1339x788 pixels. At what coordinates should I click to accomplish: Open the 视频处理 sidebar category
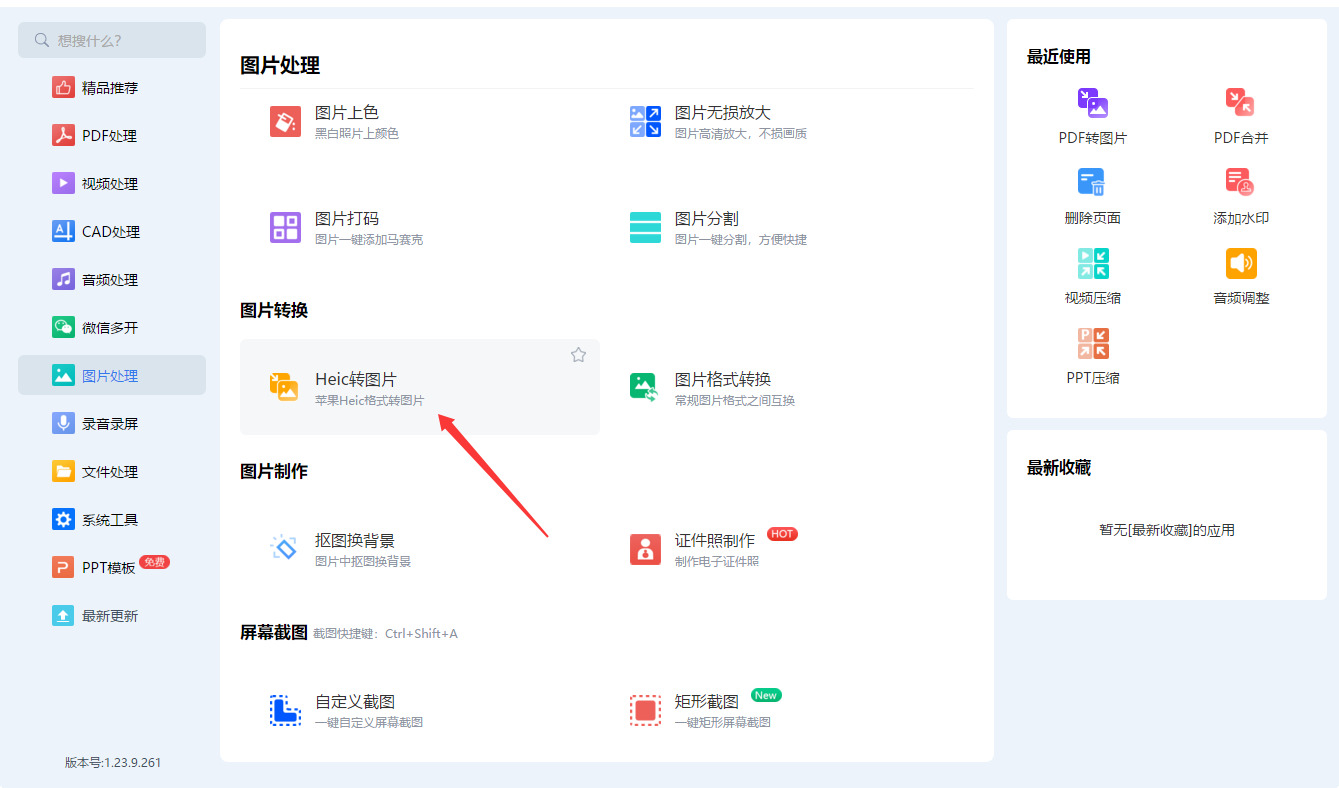tap(112, 184)
